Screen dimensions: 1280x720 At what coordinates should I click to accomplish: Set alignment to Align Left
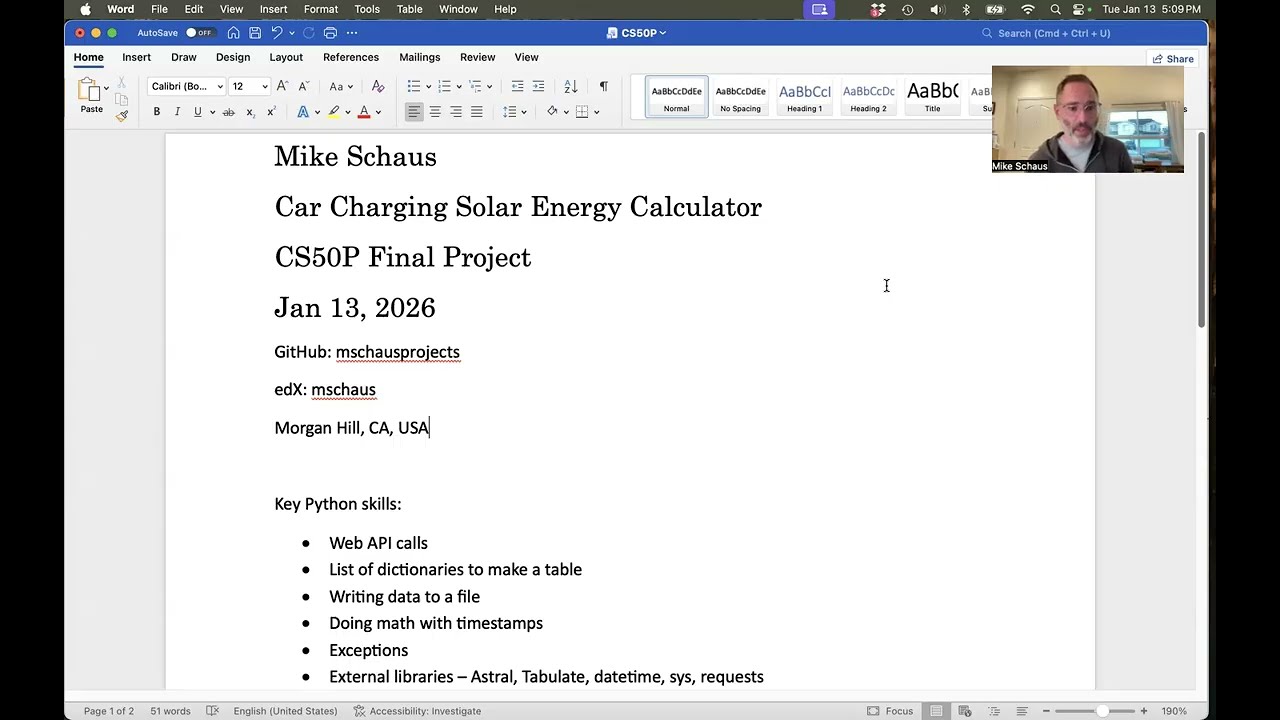click(414, 112)
